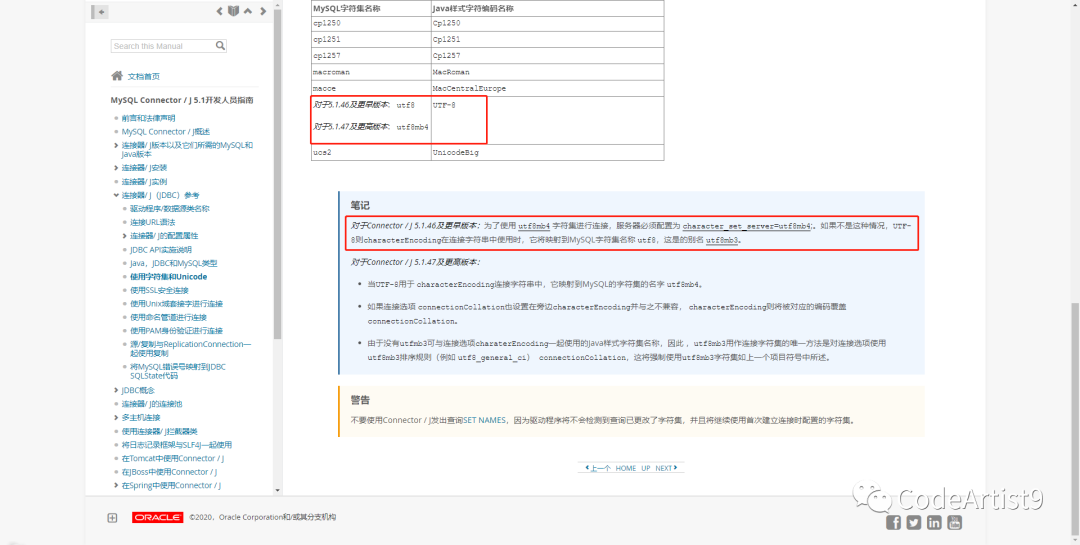Open 使用命名管道进行连接 in the sidebar

[x=168, y=318]
